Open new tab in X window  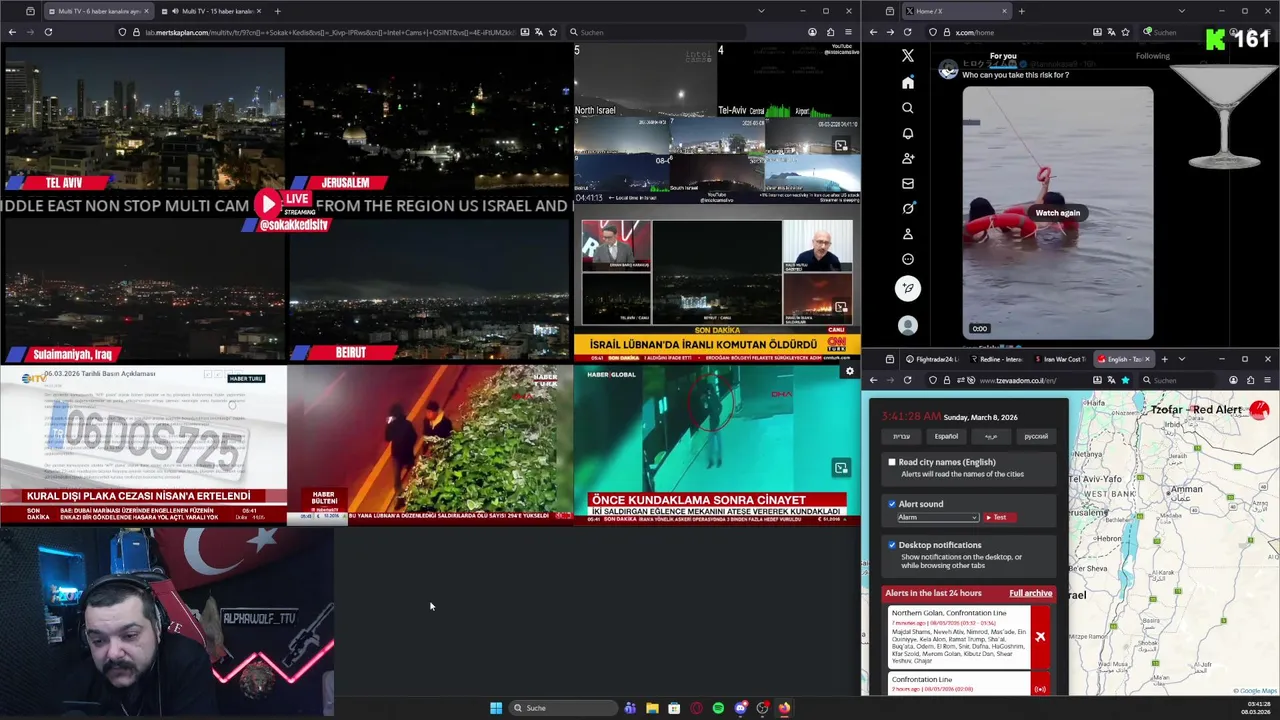pyautogui.click(x=1021, y=11)
